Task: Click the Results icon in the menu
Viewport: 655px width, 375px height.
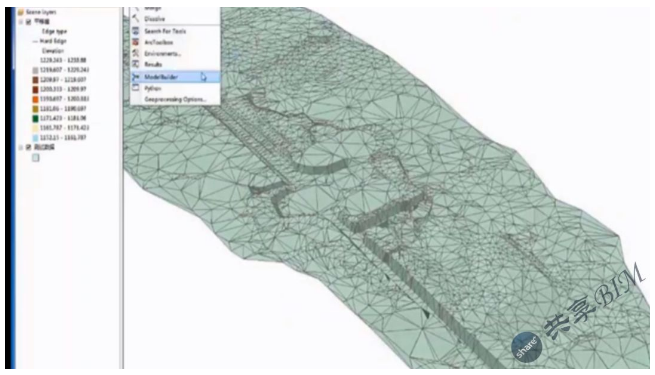Action: coord(135,64)
